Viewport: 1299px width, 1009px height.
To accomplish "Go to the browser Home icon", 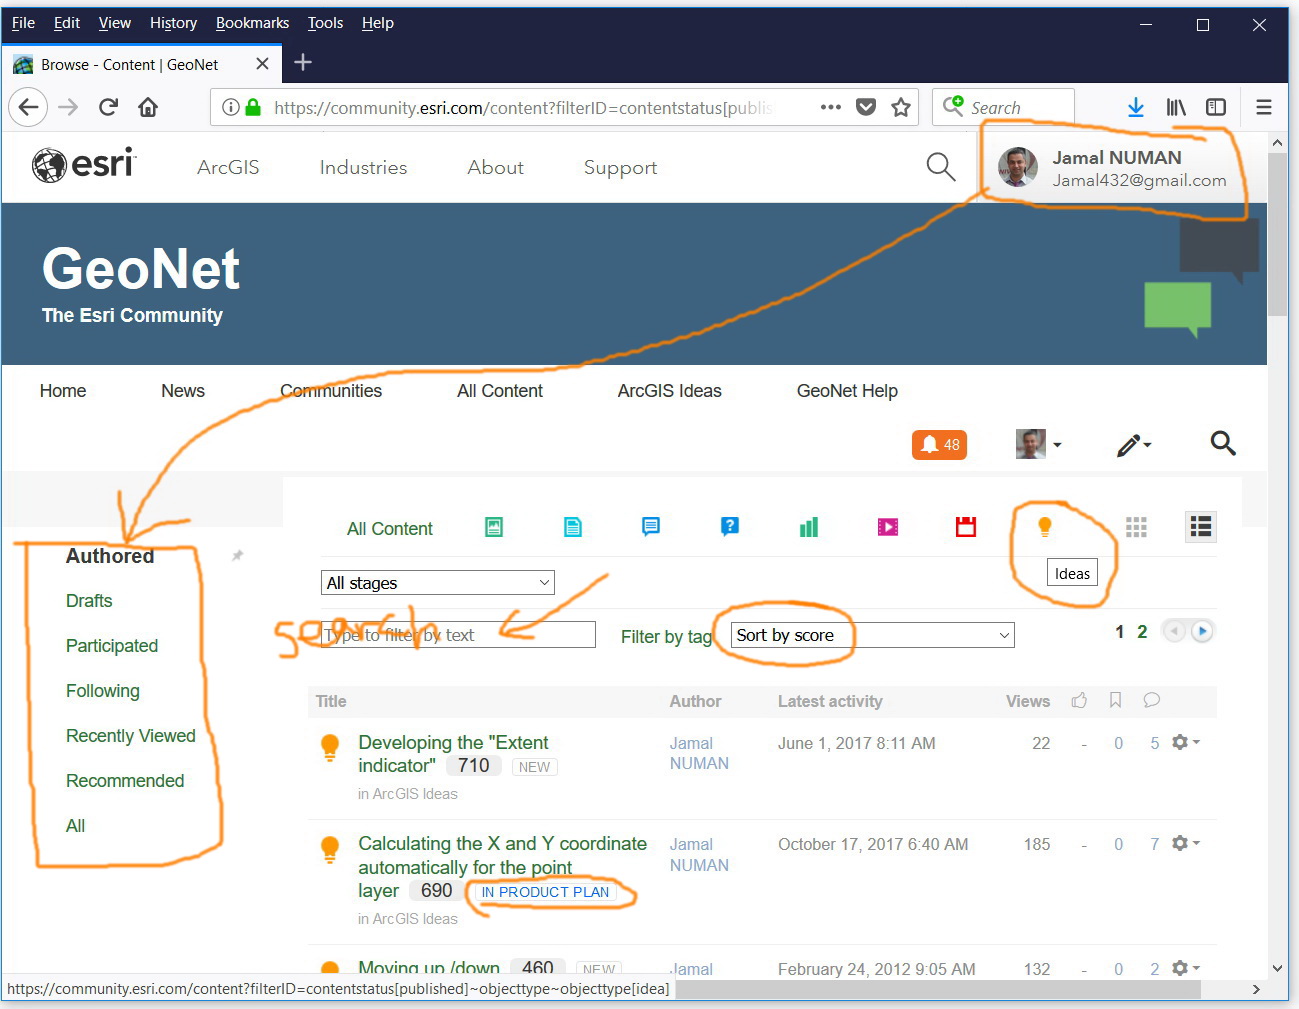I will pos(148,107).
